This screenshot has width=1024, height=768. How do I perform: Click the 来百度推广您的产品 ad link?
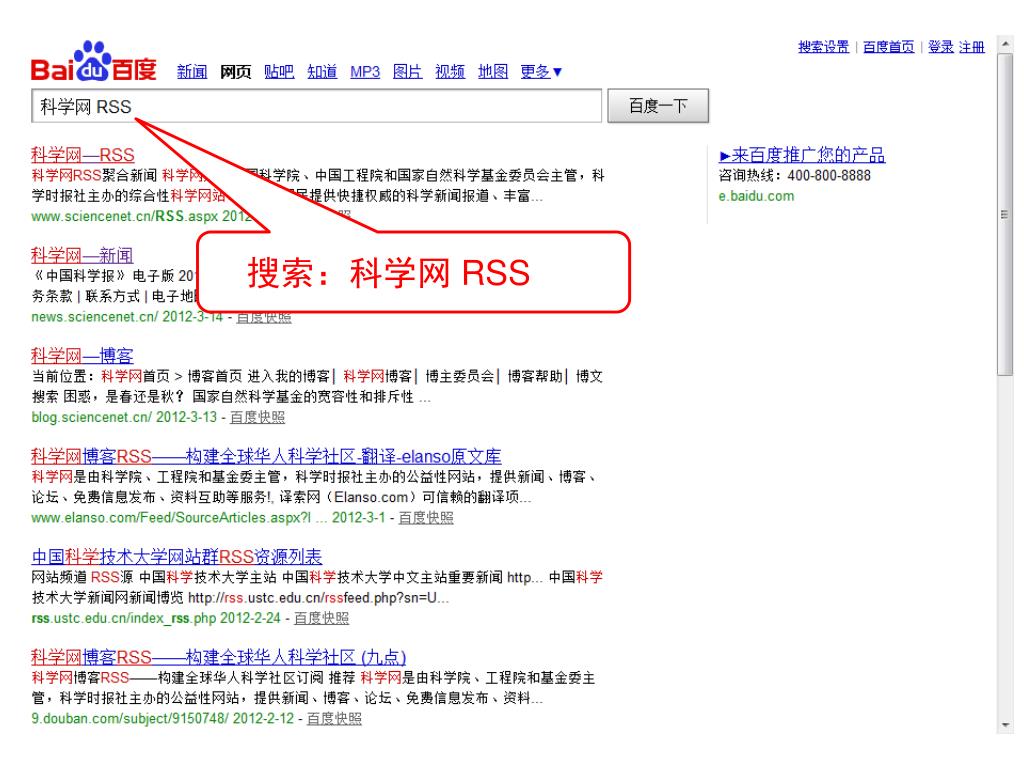pos(802,155)
